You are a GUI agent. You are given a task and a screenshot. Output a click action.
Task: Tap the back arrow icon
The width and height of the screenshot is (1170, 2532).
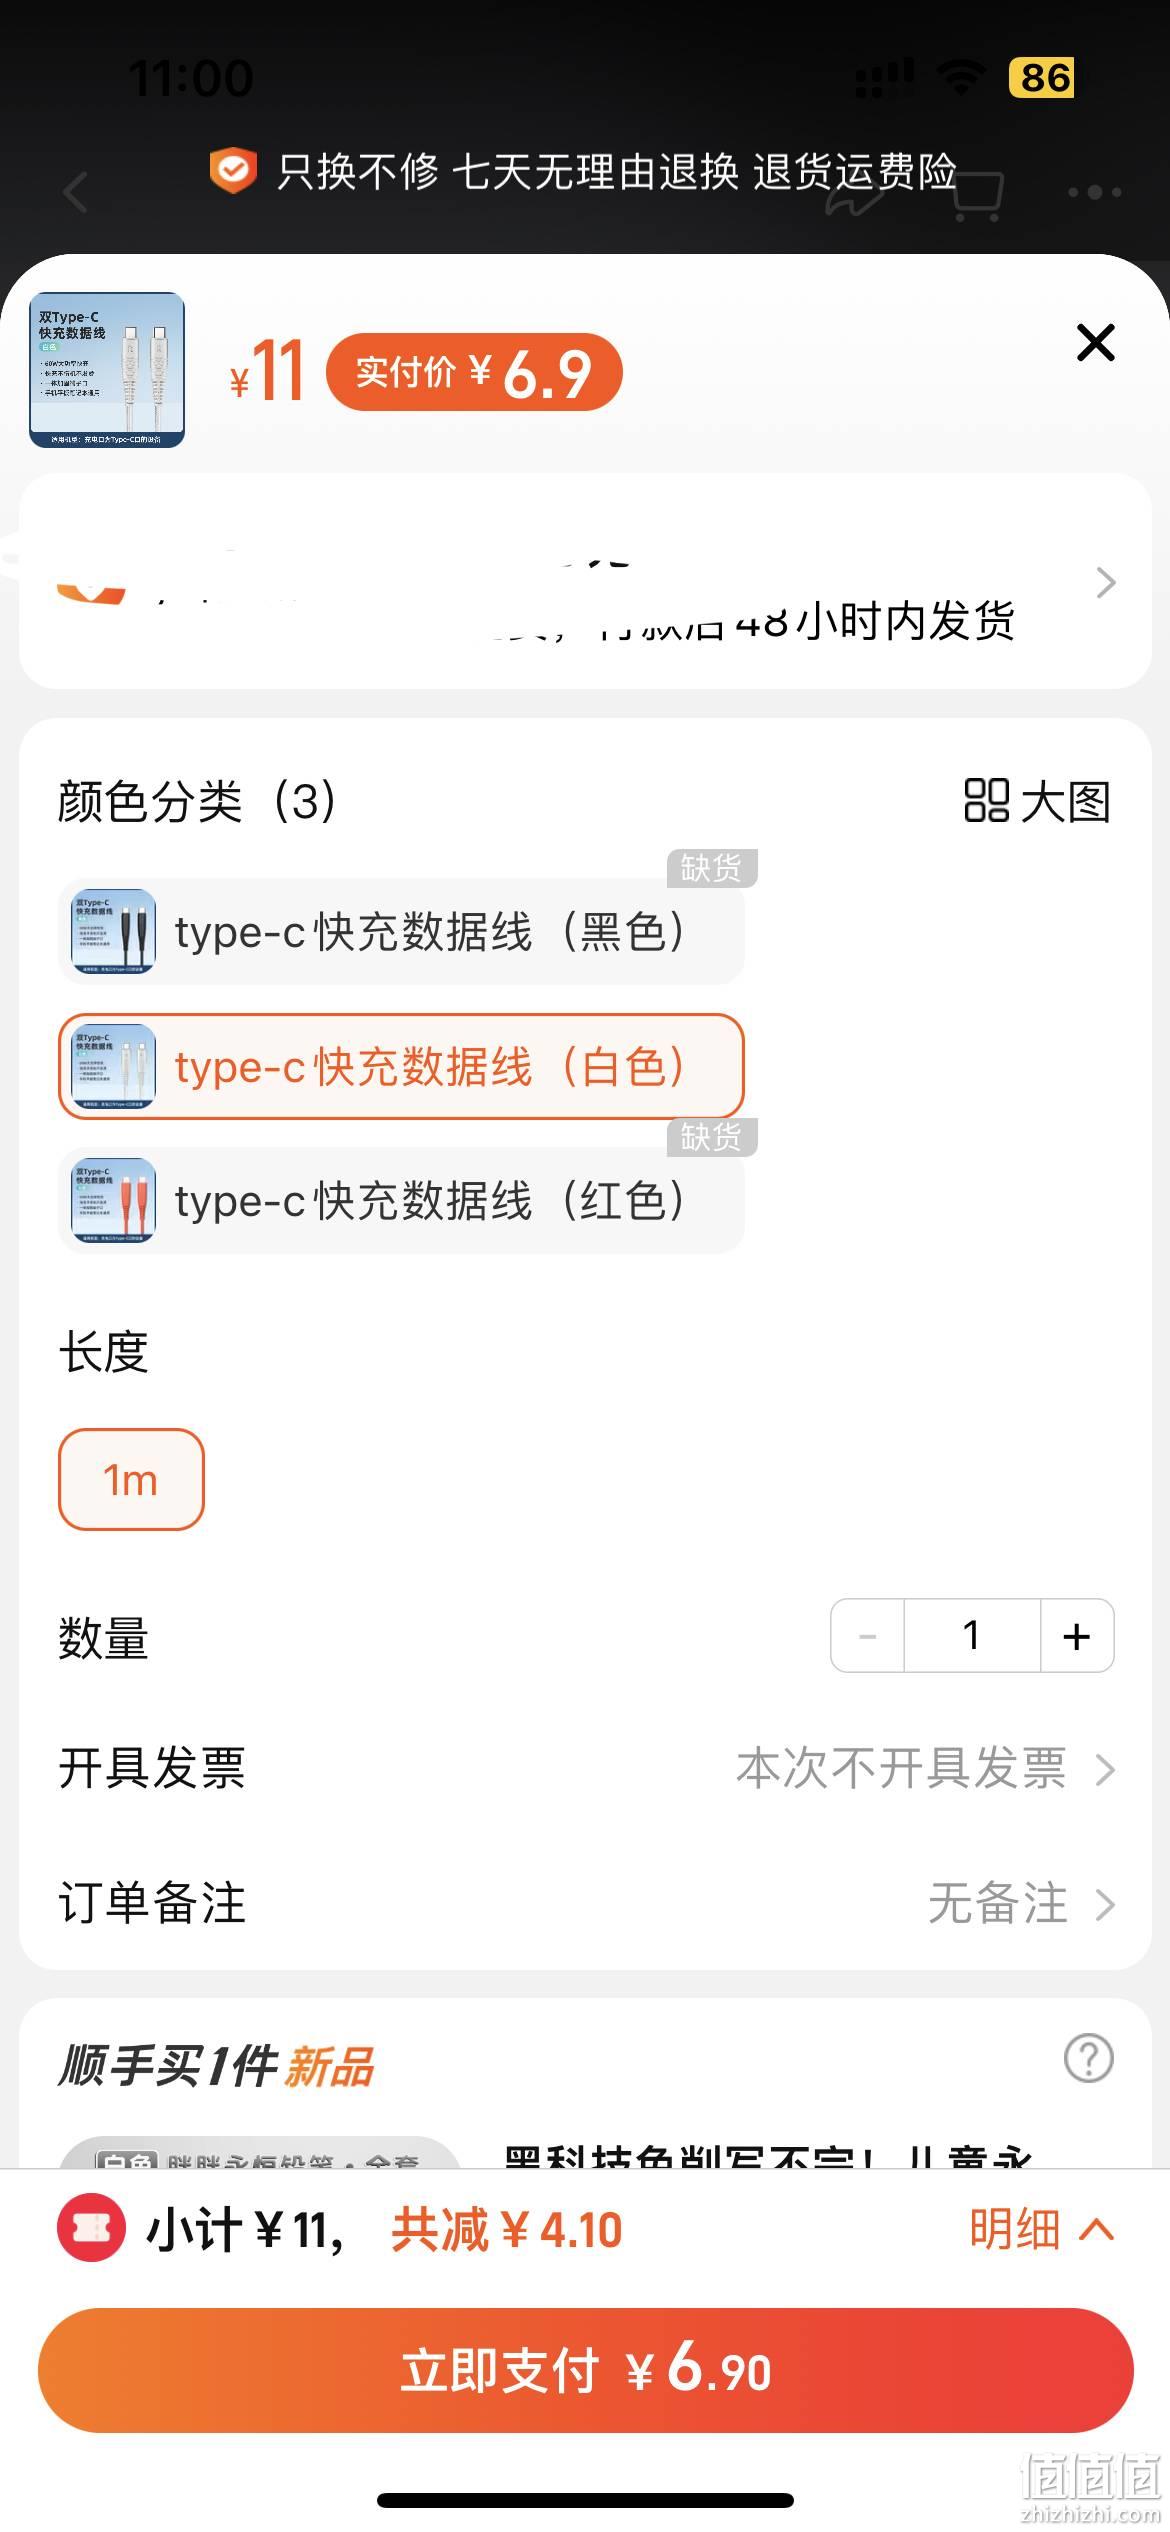point(76,192)
